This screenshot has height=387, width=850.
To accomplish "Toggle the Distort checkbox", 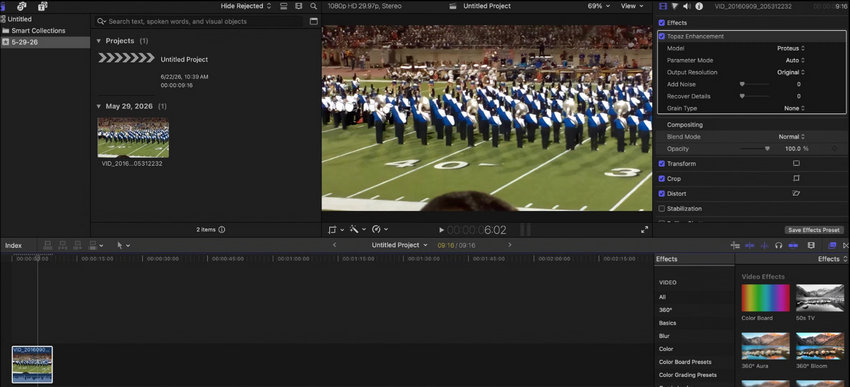I will pos(661,193).
